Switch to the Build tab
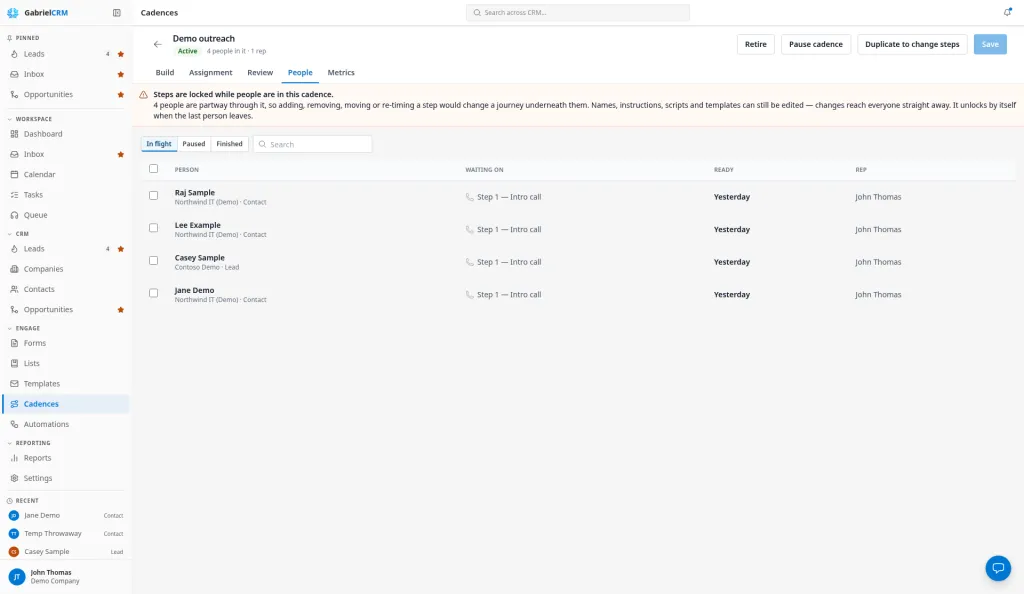This screenshot has height=594, width=1024. point(165,72)
